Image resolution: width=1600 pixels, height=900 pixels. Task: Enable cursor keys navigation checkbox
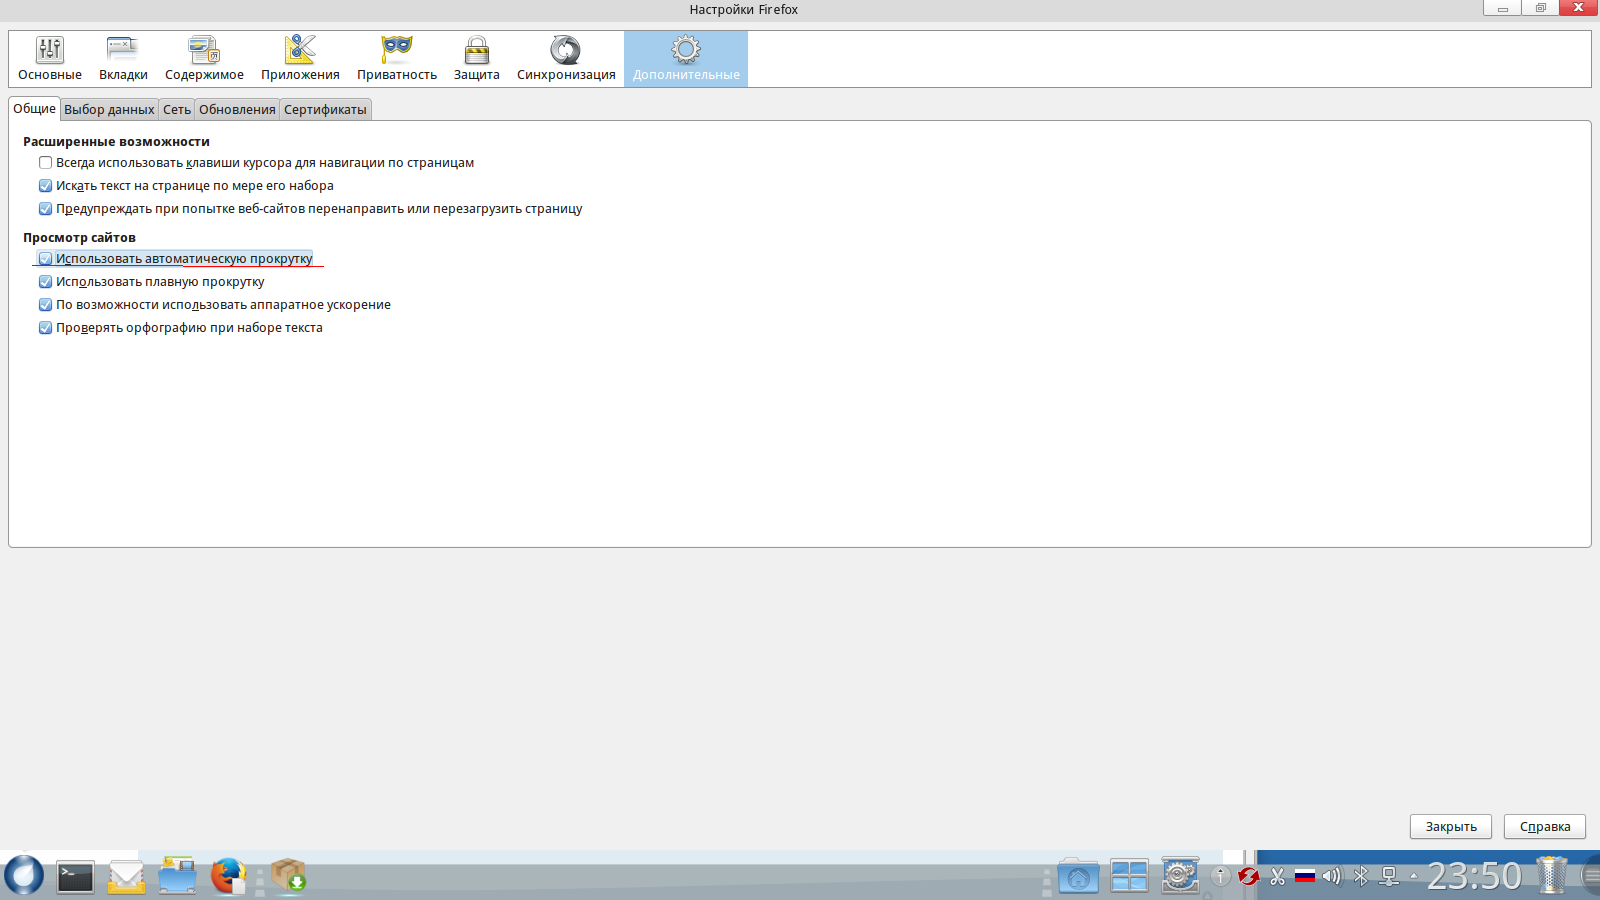45,163
